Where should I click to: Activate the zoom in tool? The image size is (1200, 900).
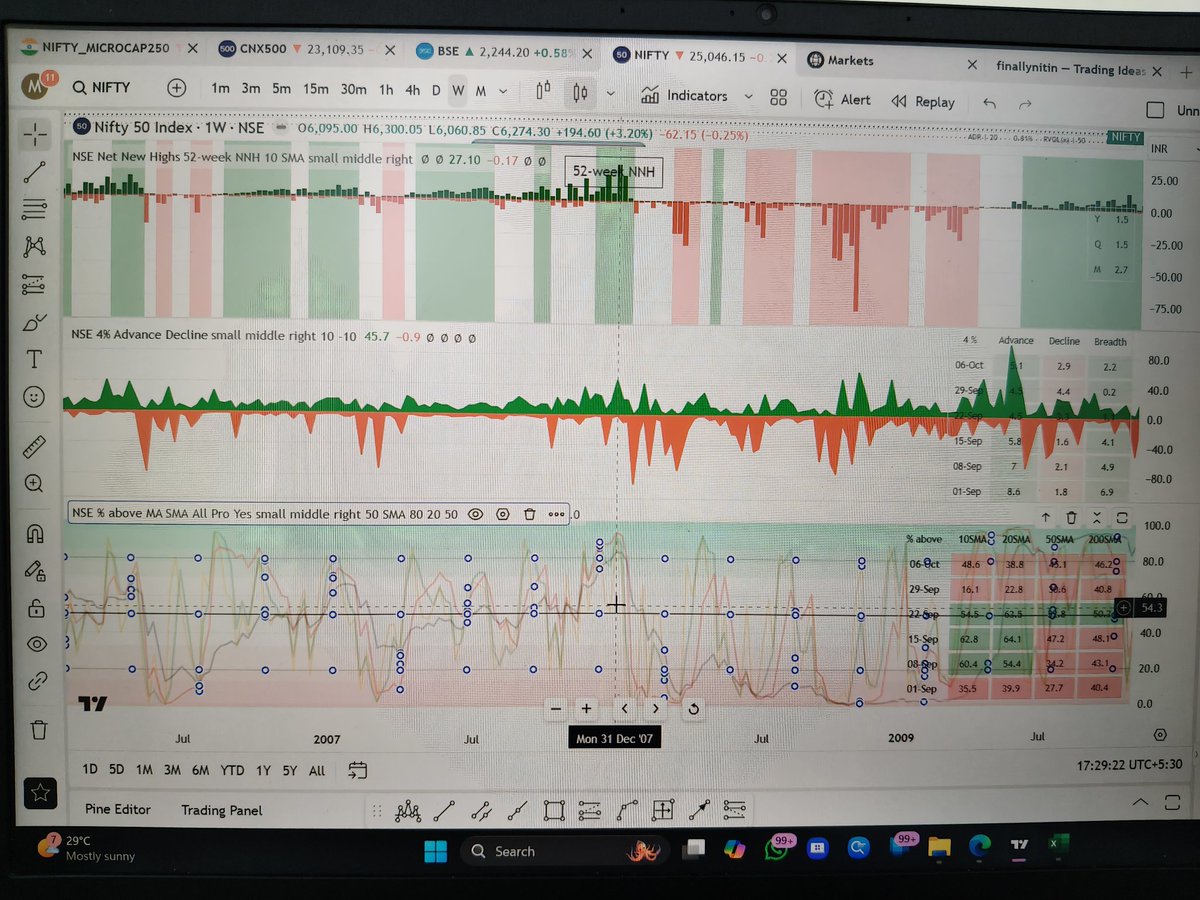click(x=35, y=483)
